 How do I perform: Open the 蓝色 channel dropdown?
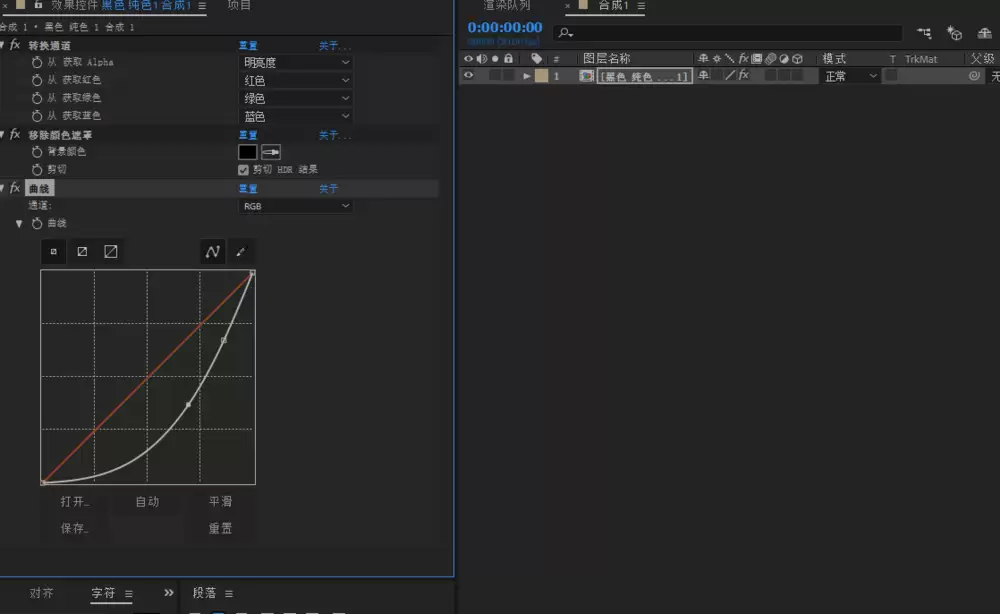pyautogui.click(x=296, y=116)
